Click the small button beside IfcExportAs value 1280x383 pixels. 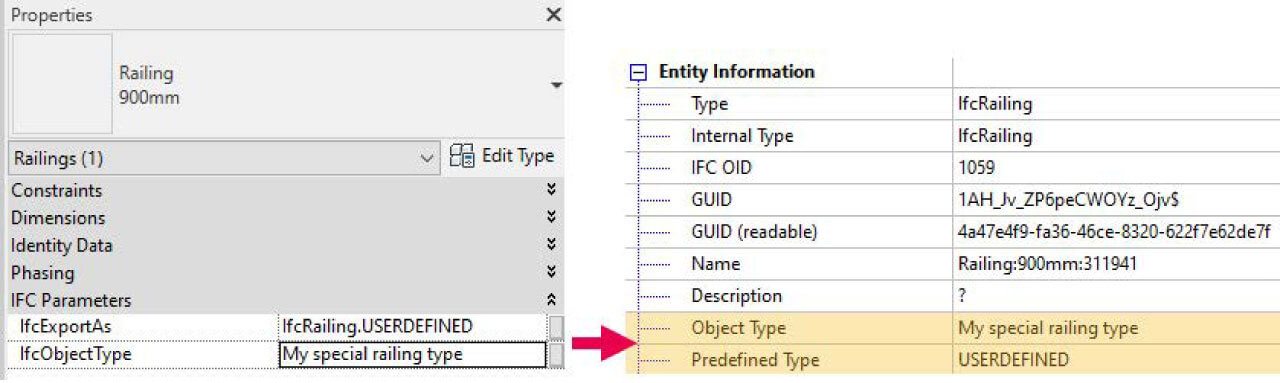(556, 327)
